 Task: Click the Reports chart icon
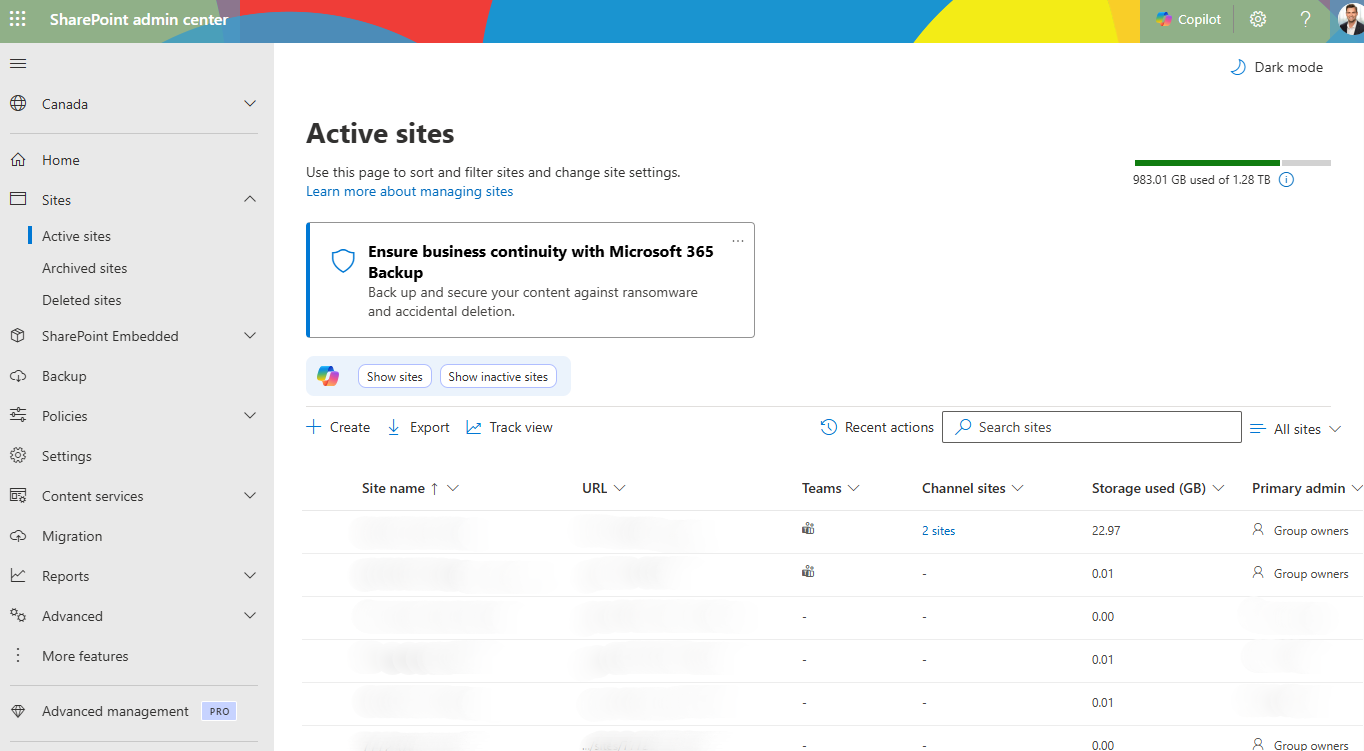coord(18,576)
